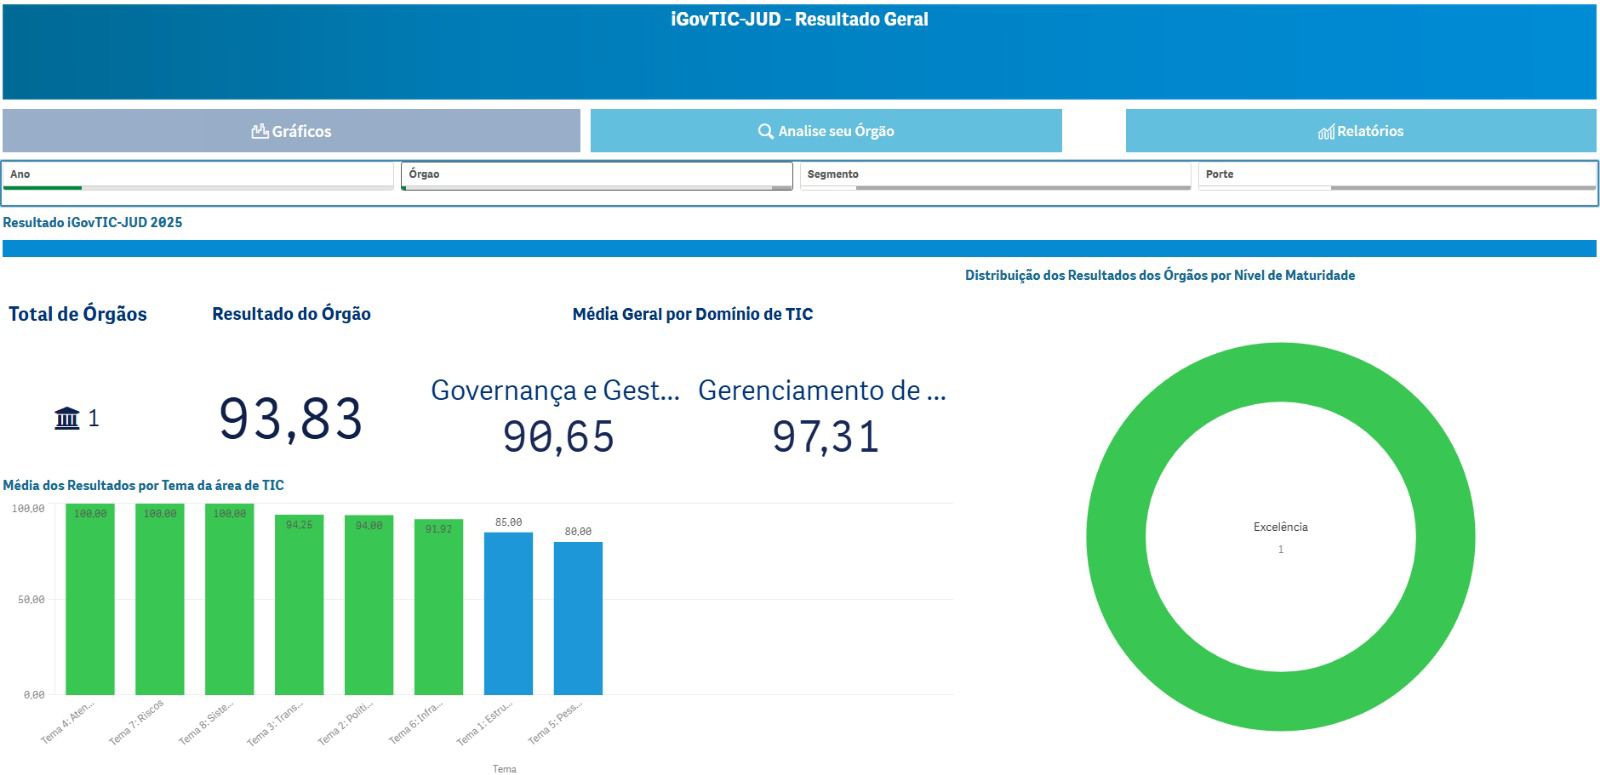Open the Gráficos tab
Image resolution: width=1600 pixels, height=775 pixels.
pos(291,131)
